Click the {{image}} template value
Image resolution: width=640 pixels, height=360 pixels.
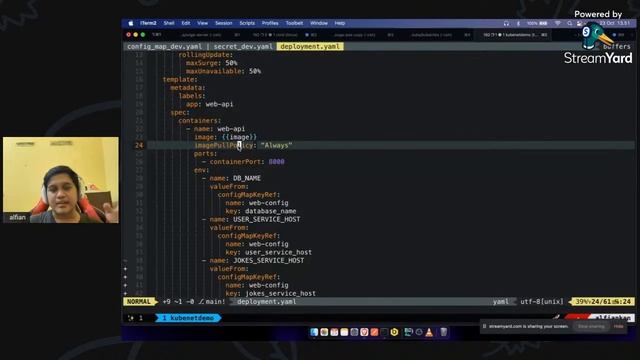(239, 137)
